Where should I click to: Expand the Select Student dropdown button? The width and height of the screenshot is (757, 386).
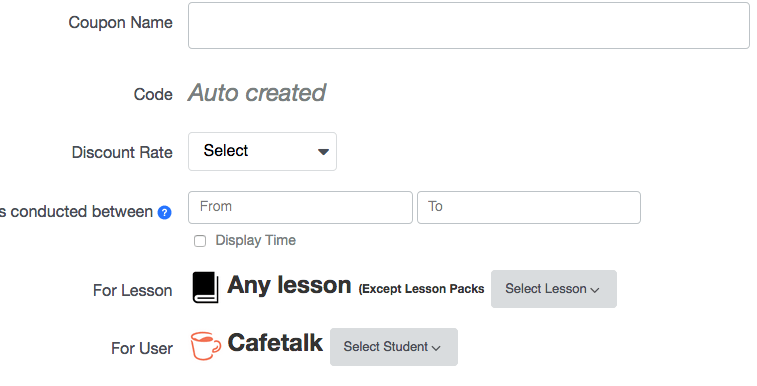(394, 347)
